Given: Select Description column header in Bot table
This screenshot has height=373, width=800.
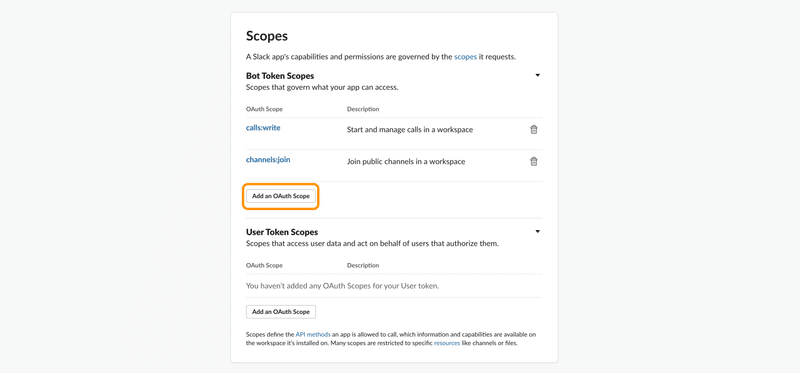Looking at the screenshot, I should [363, 109].
